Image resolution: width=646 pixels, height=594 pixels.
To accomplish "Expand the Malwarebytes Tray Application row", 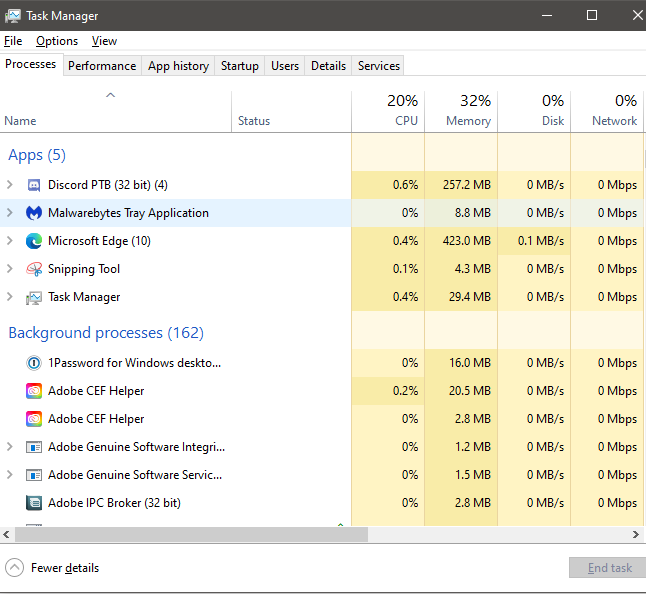I will click(10, 213).
